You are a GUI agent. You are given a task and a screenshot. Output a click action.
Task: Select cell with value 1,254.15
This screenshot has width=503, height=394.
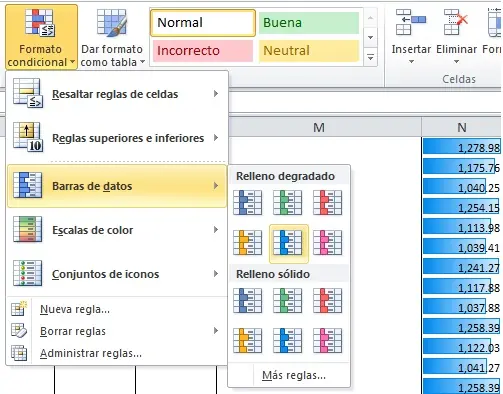pos(462,207)
